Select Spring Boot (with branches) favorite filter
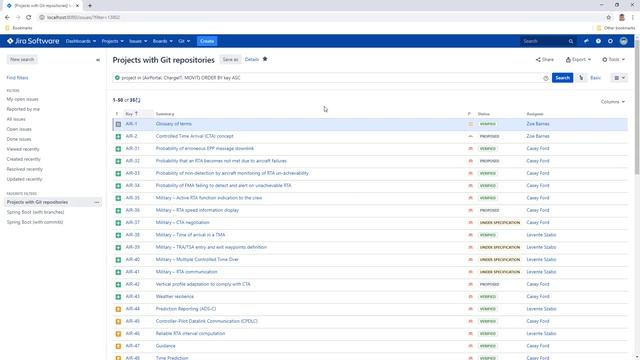 click(x=35, y=212)
